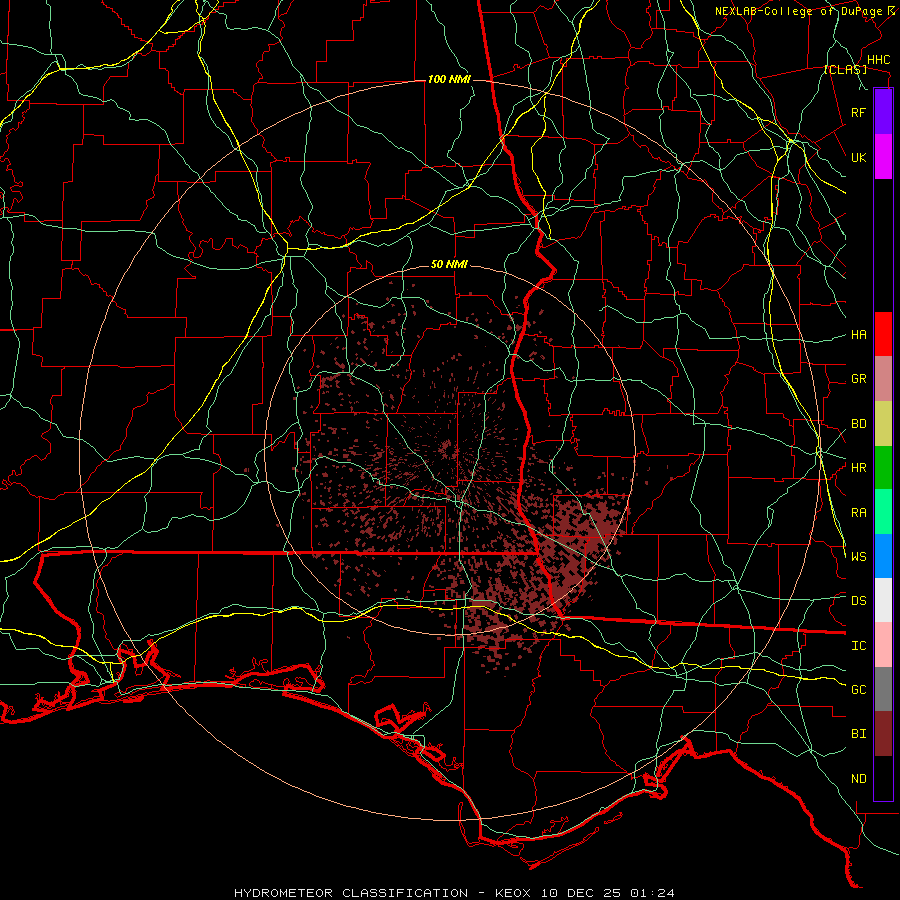Click the 'GC' legend label
Screen dimensions: 900x900
coord(858,690)
